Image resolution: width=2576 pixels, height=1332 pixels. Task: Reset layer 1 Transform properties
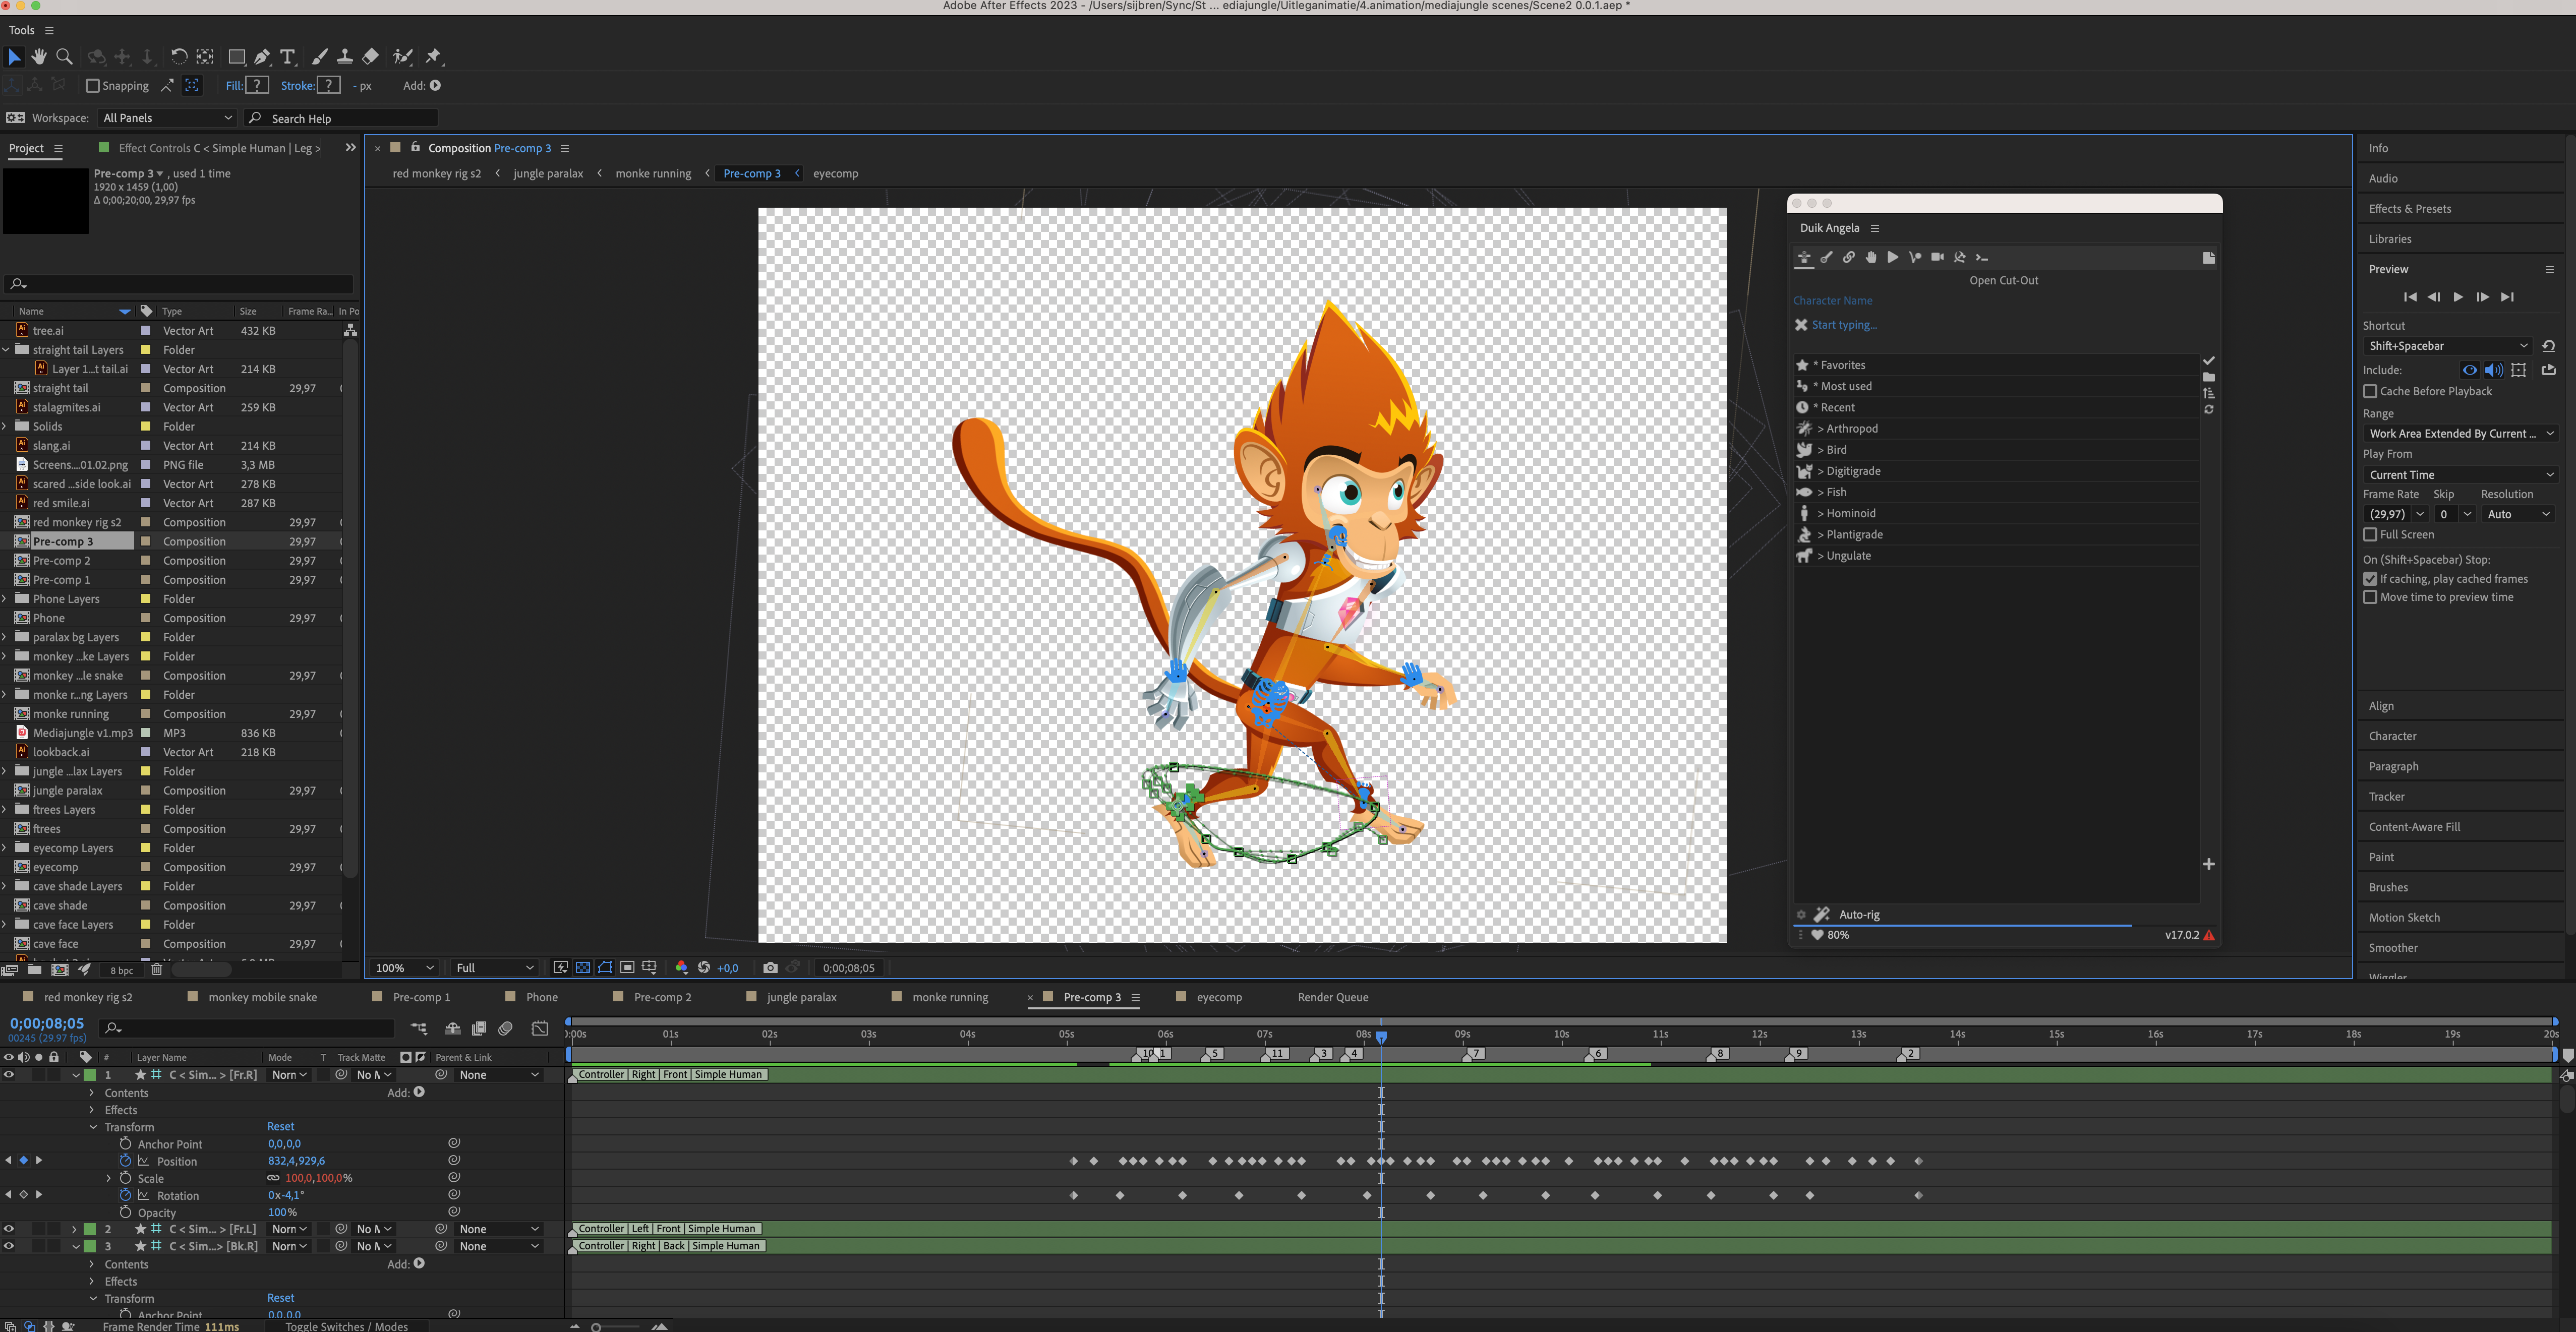(x=280, y=1126)
